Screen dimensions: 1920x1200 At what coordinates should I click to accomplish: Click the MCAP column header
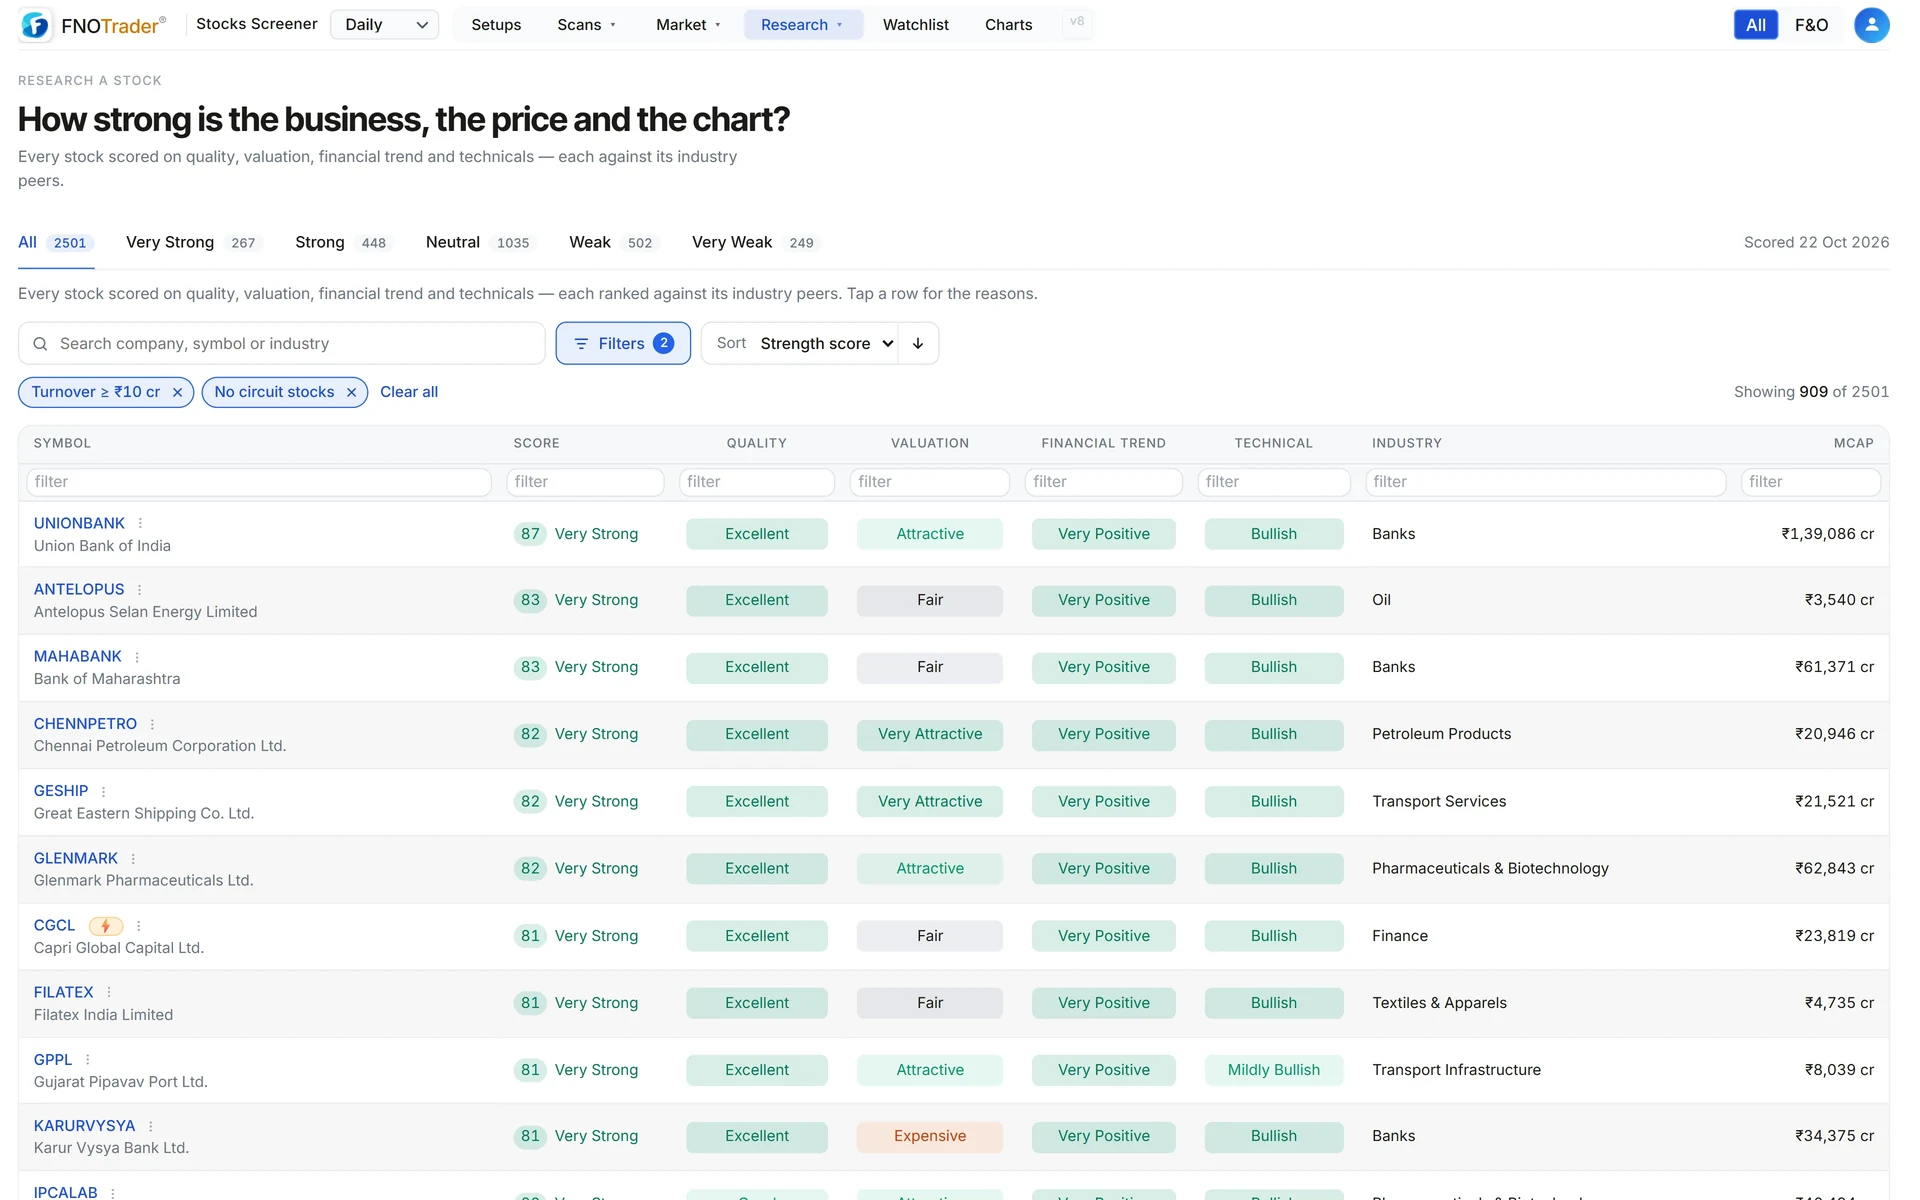[x=1853, y=443]
